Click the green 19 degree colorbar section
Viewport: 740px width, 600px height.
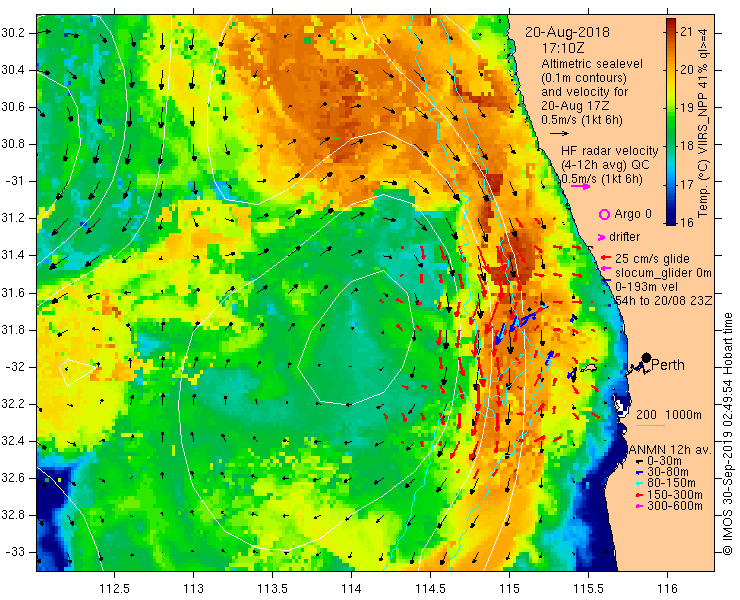click(671, 108)
